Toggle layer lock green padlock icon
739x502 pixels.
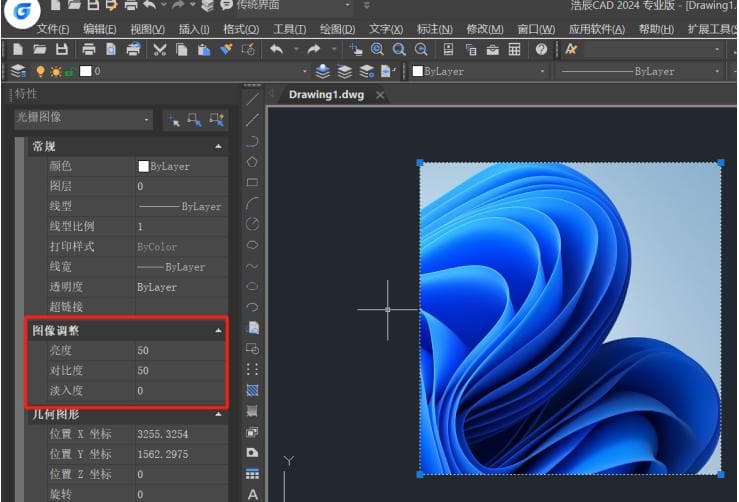click(70, 72)
